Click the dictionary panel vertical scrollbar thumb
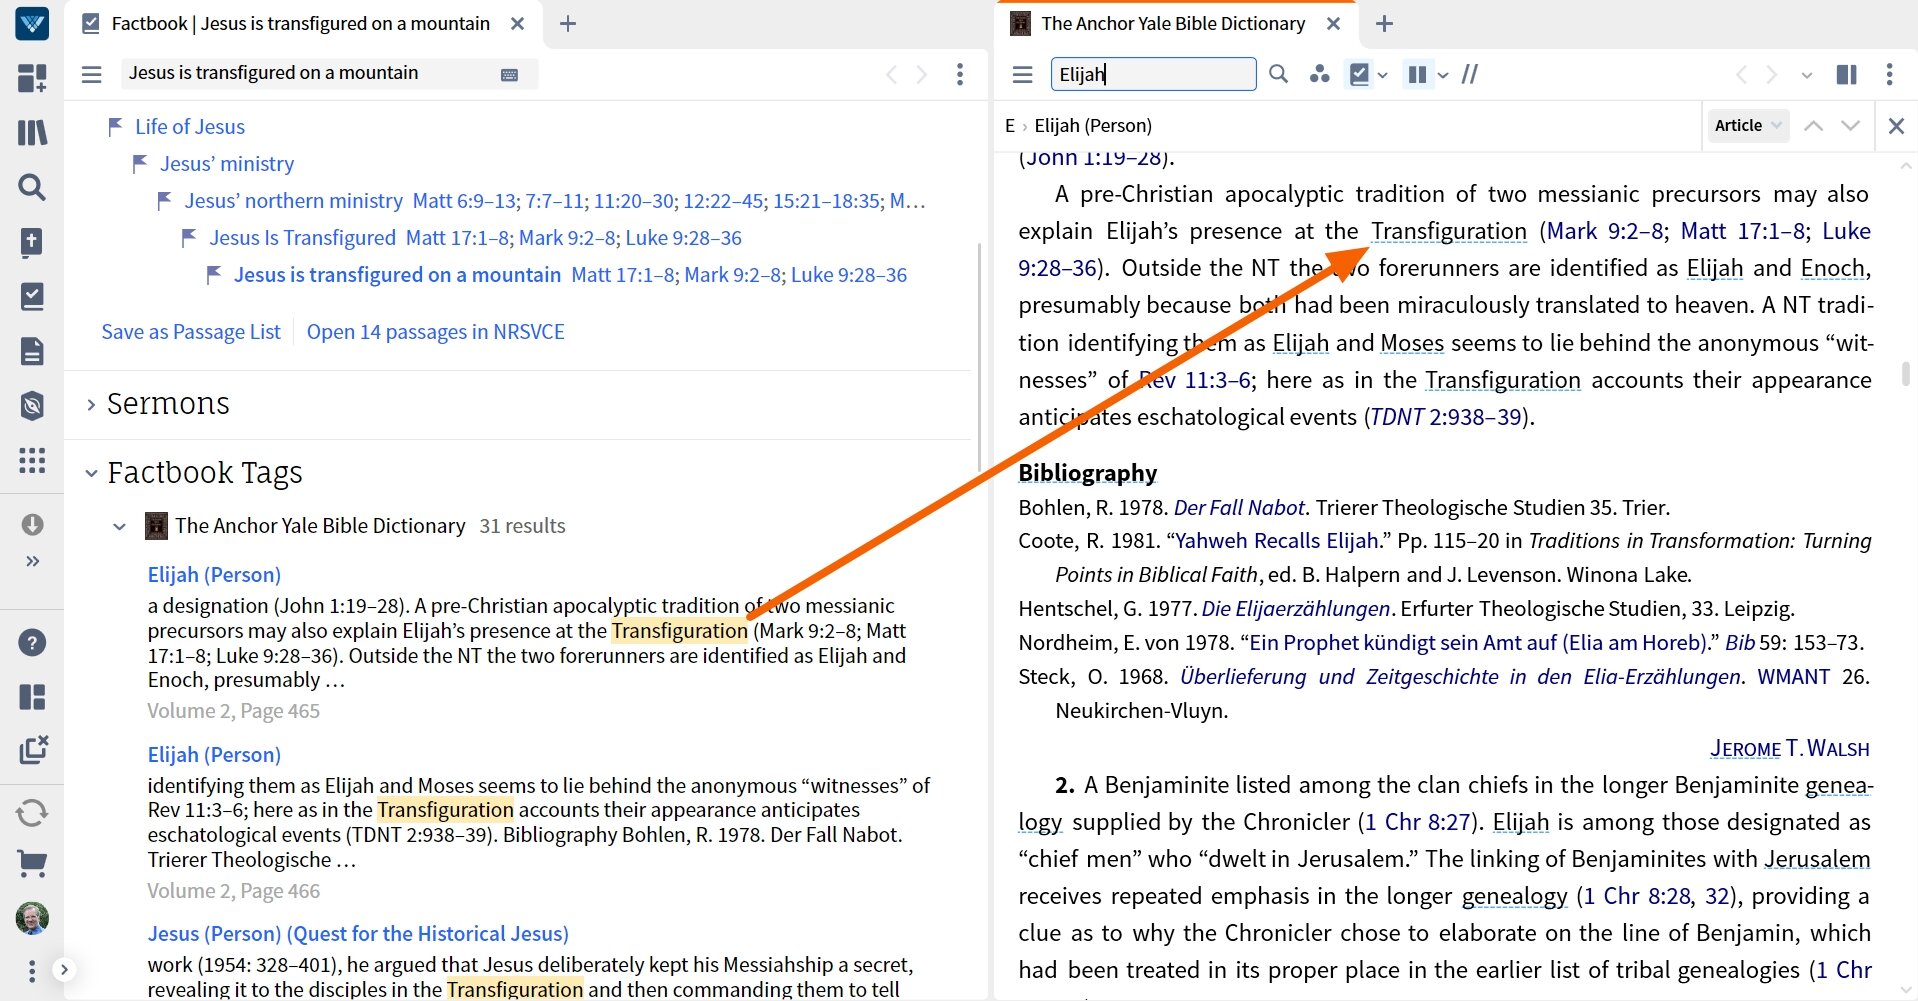Image resolution: width=1918 pixels, height=1001 pixels. click(x=1906, y=374)
